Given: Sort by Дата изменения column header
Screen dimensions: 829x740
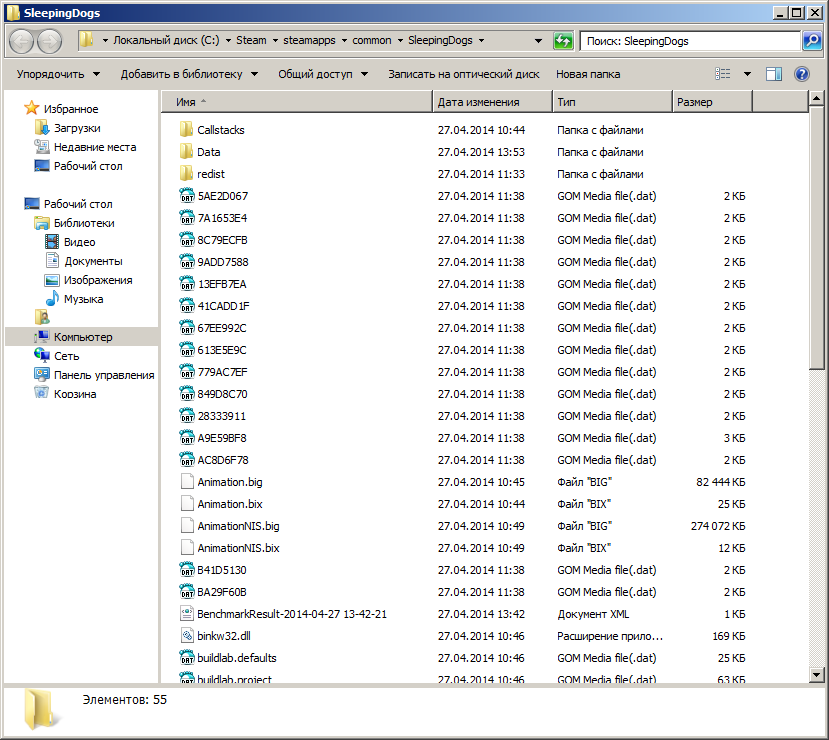Looking at the screenshot, I should click(492, 101).
